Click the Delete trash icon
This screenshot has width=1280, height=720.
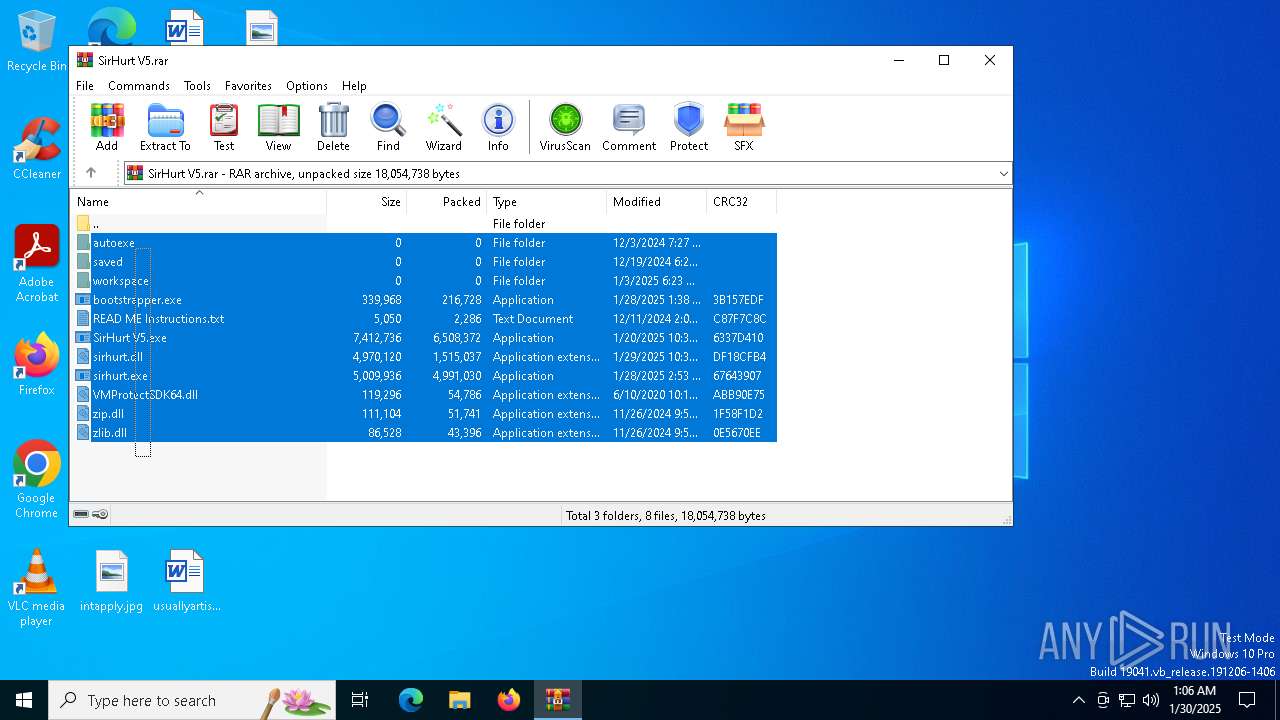[x=333, y=127]
